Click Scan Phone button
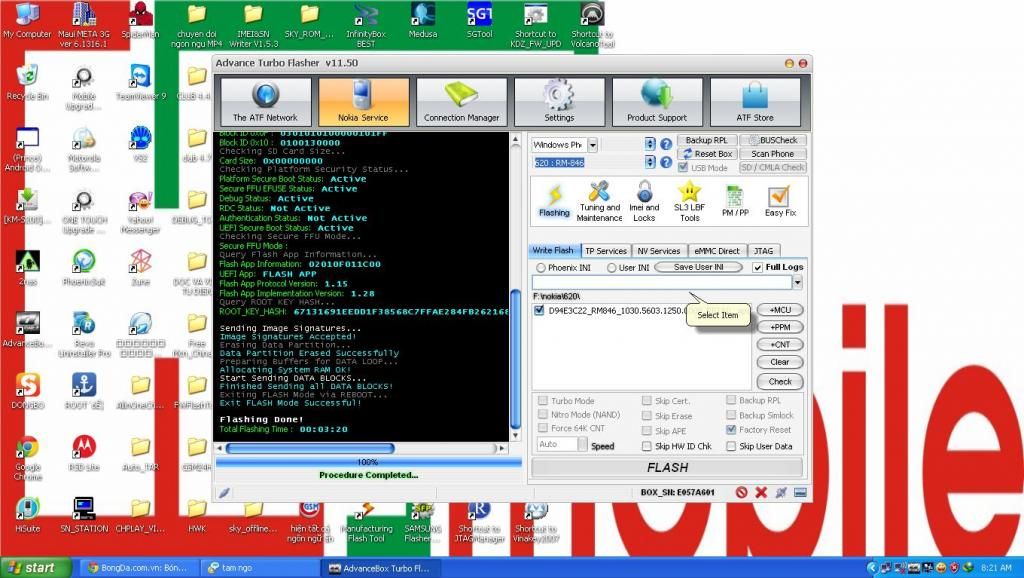 773,153
